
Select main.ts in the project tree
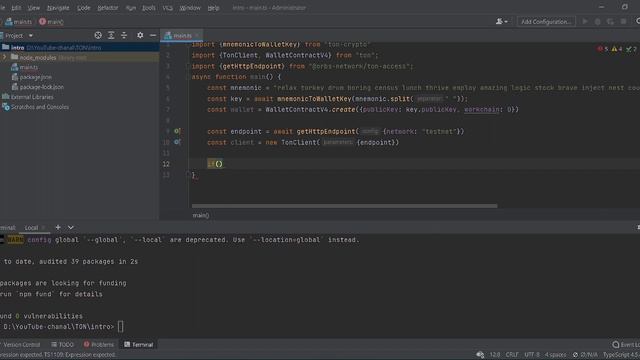pos(29,67)
